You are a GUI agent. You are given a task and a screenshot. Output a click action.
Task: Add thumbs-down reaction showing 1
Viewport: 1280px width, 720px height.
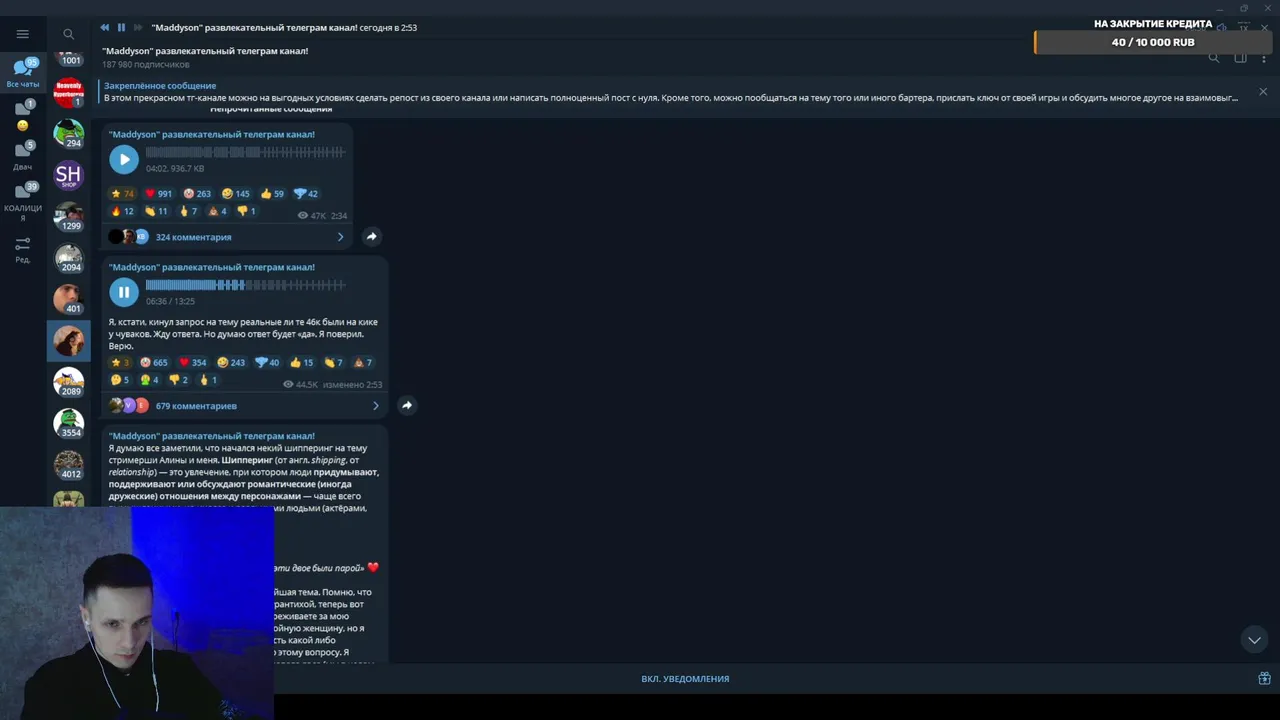(x=247, y=212)
